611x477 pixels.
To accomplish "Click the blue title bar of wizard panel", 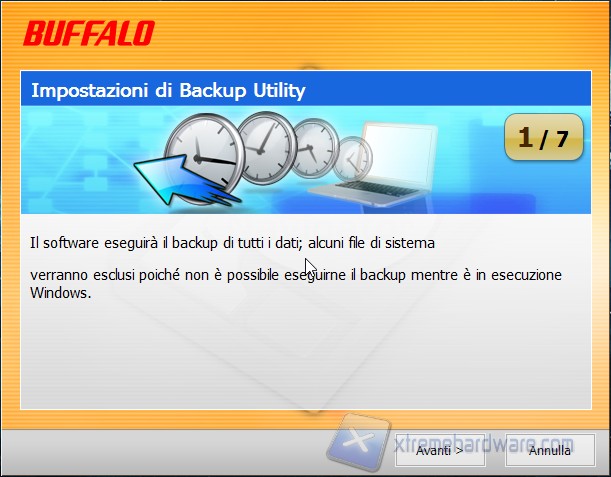I will pos(306,88).
